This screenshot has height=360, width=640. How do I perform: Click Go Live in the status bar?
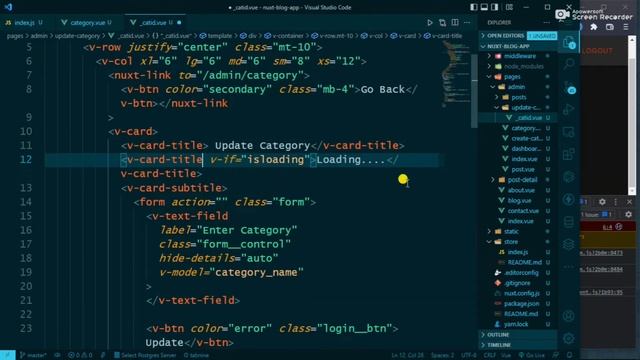(532, 355)
